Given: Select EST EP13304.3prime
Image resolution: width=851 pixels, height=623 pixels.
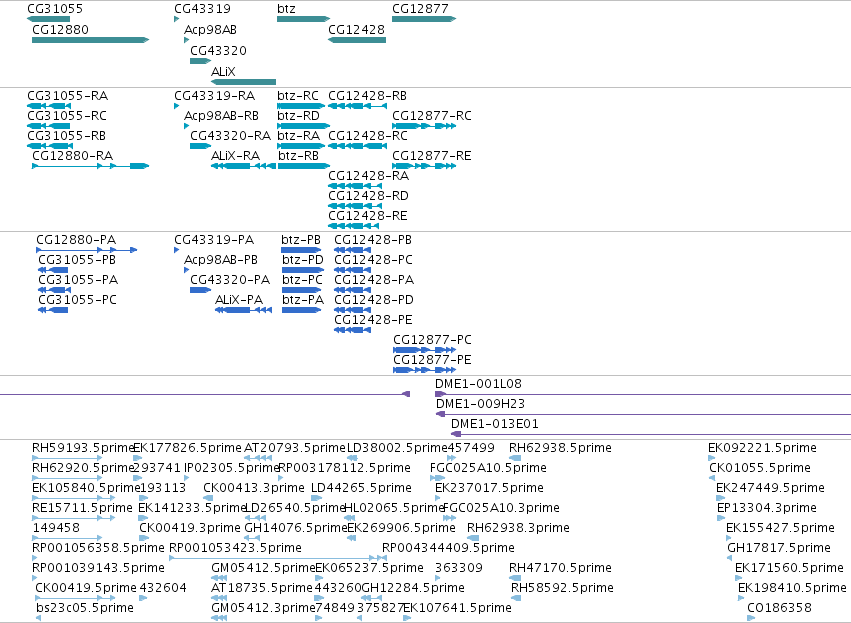Looking at the screenshot, I should coord(767,508).
